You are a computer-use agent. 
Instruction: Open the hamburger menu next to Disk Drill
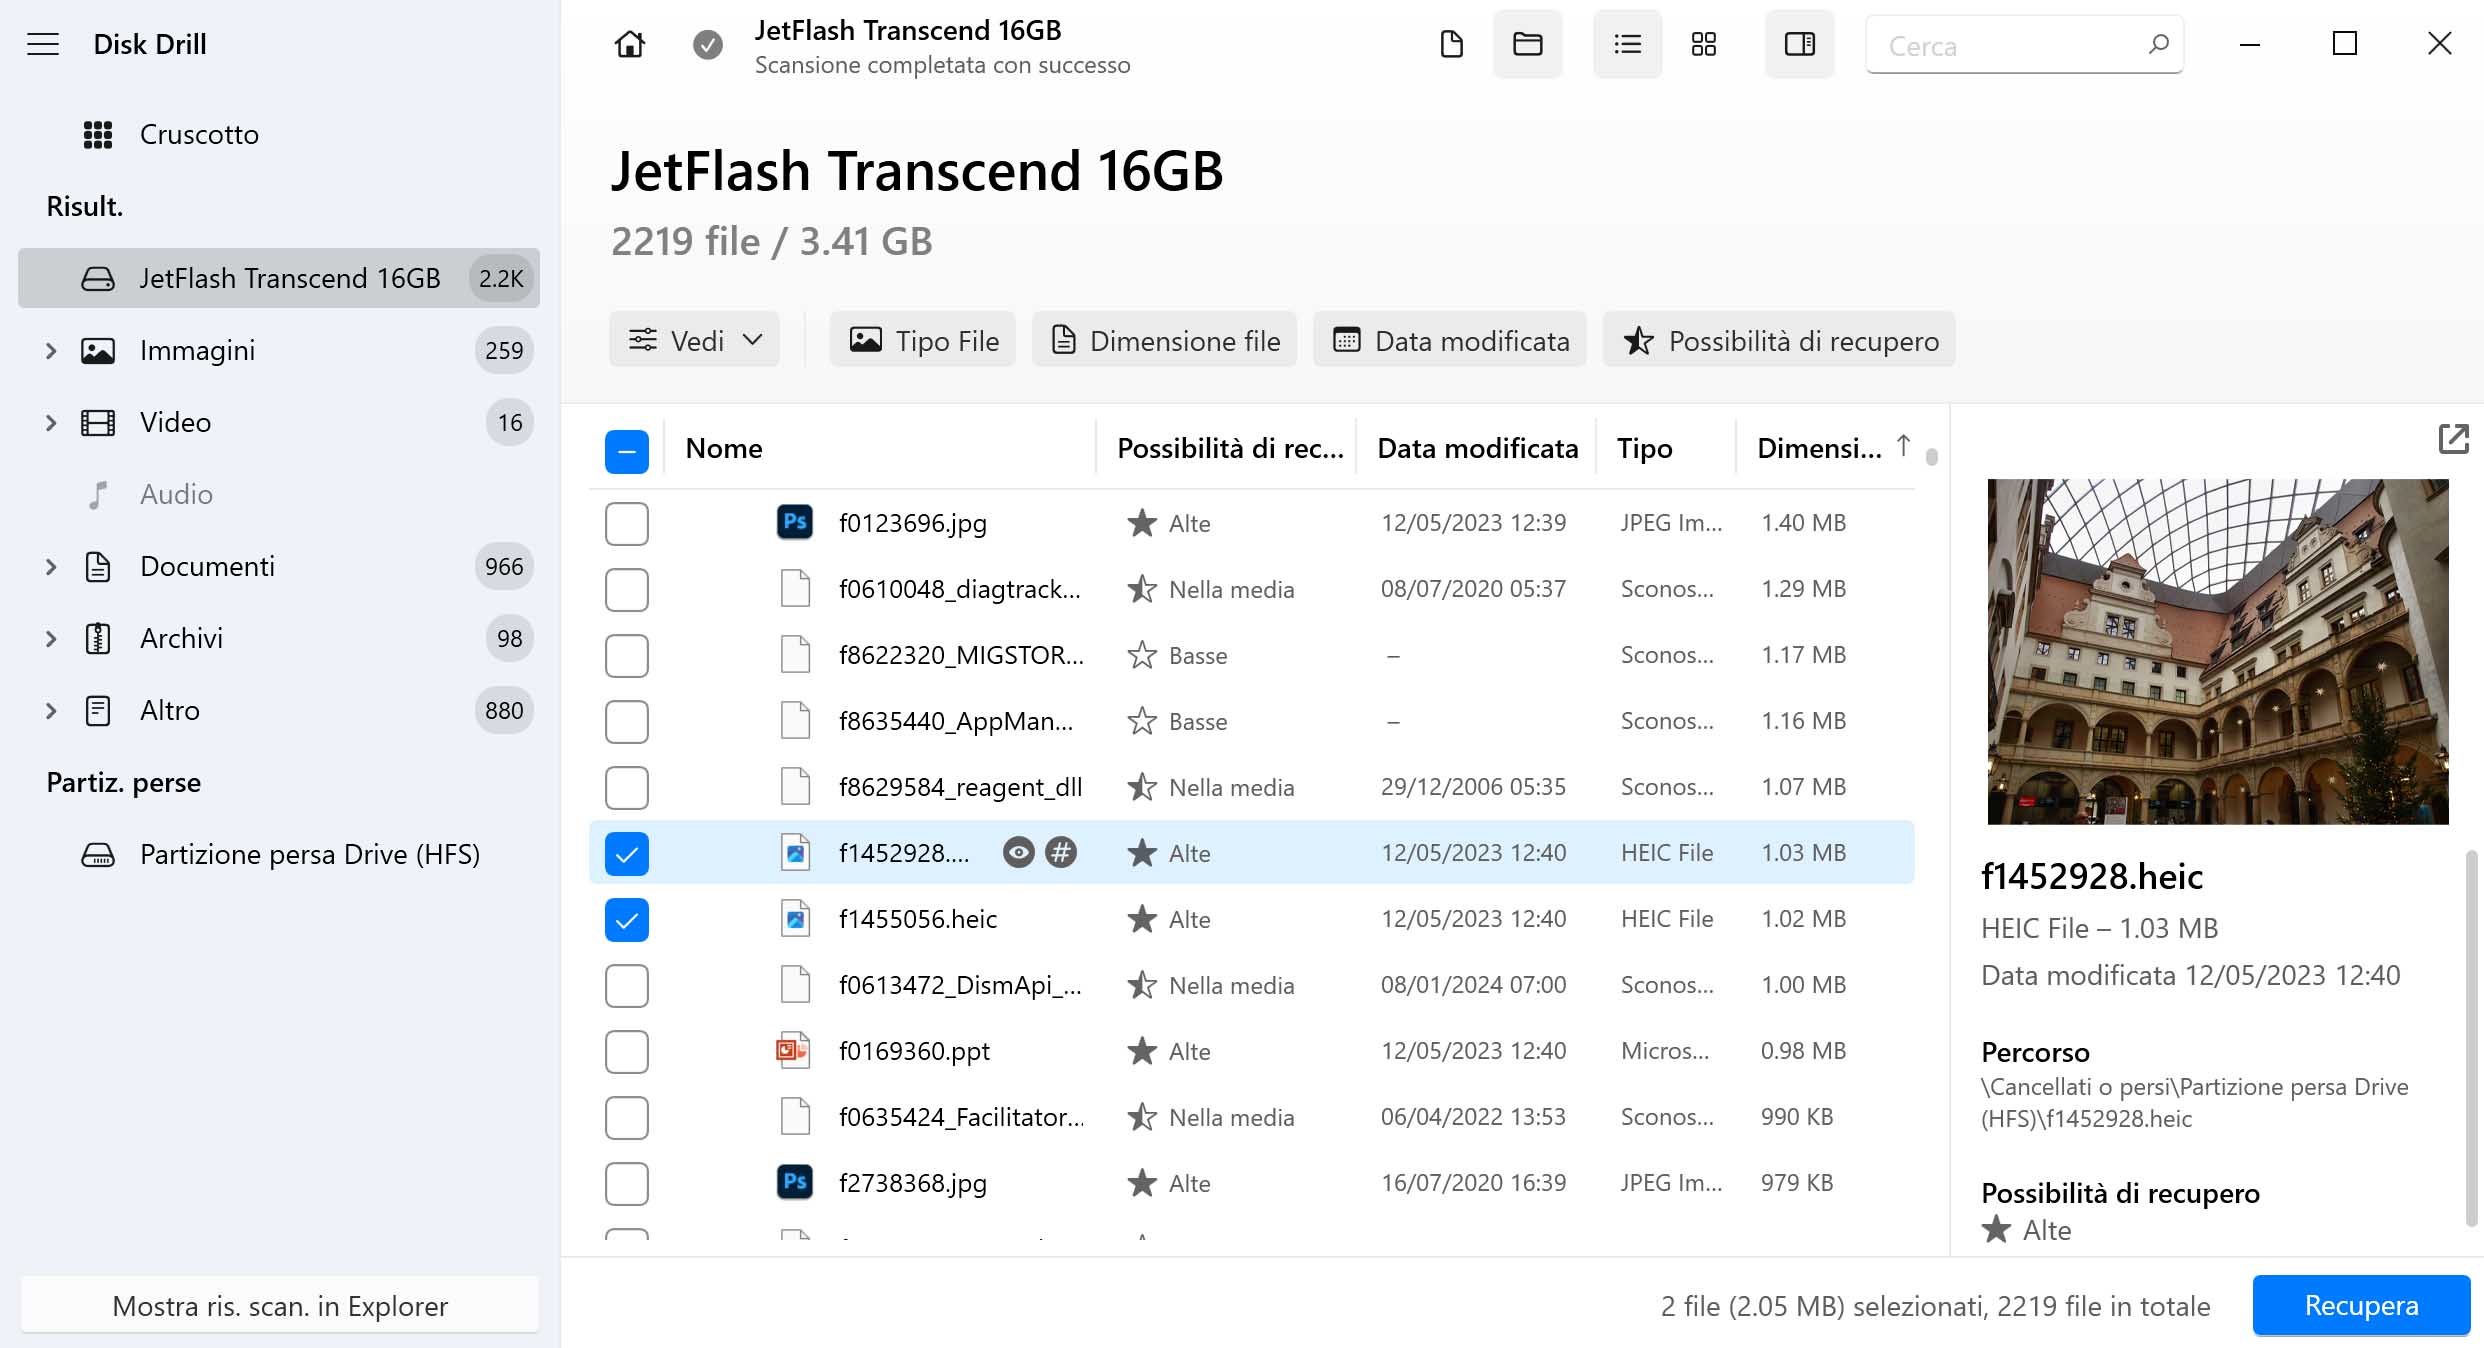(x=43, y=44)
